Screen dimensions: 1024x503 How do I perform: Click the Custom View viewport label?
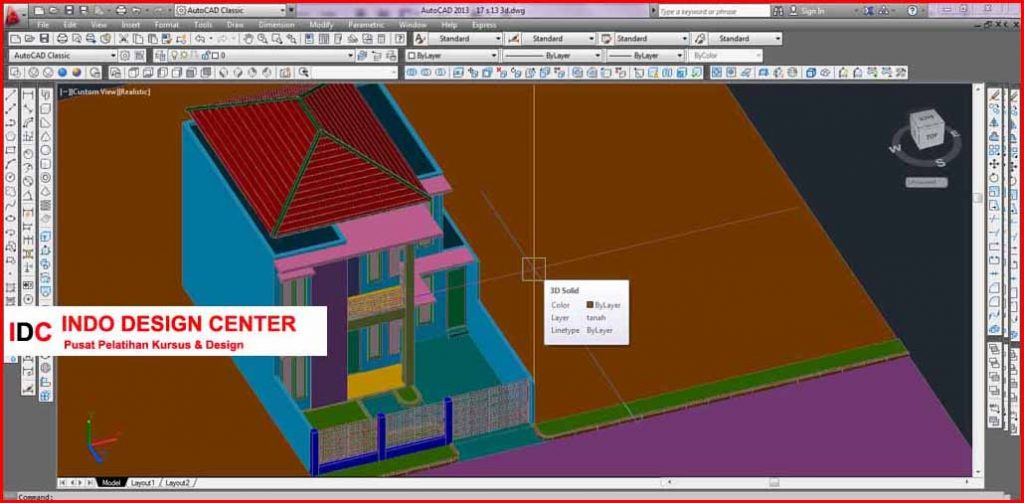point(93,92)
